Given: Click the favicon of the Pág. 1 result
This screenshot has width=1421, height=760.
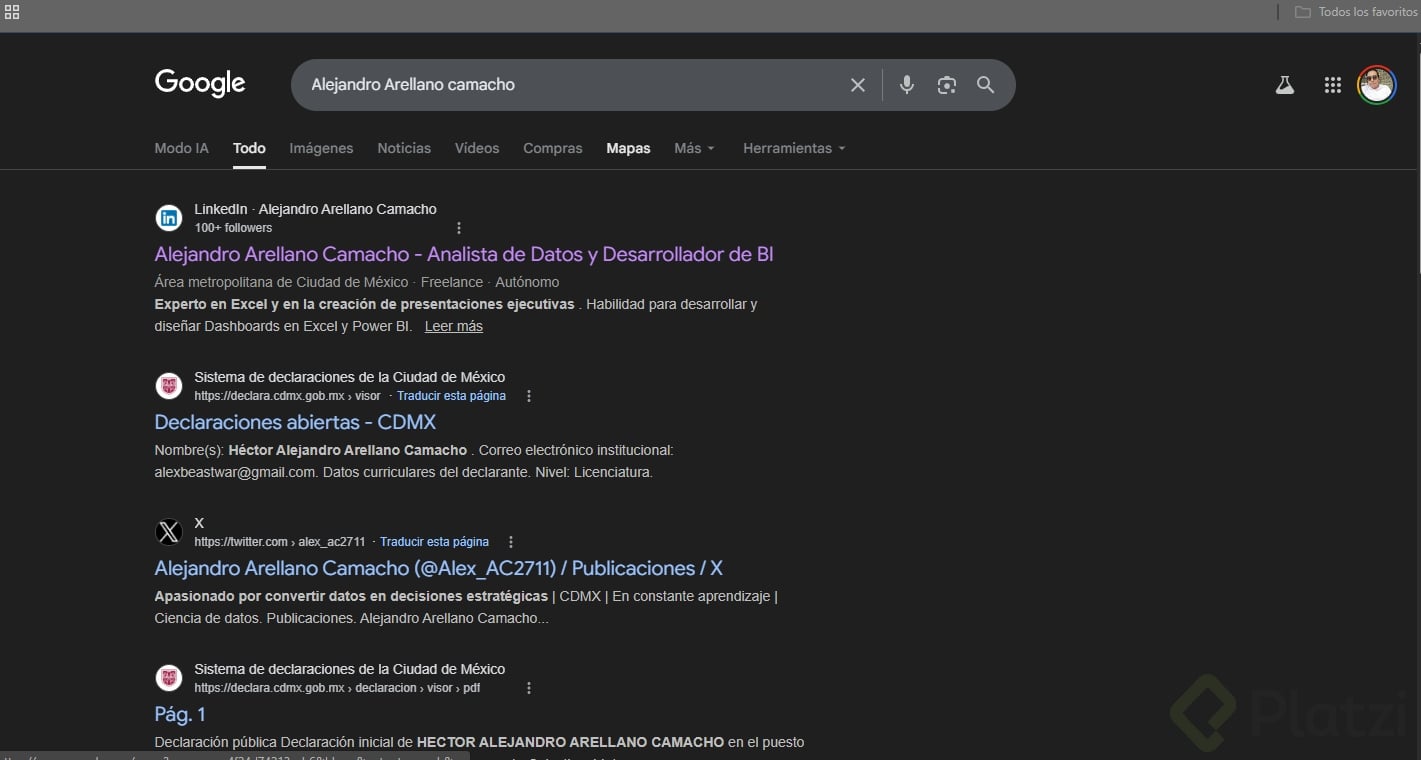Looking at the screenshot, I should pyautogui.click(x=169, y=678).
